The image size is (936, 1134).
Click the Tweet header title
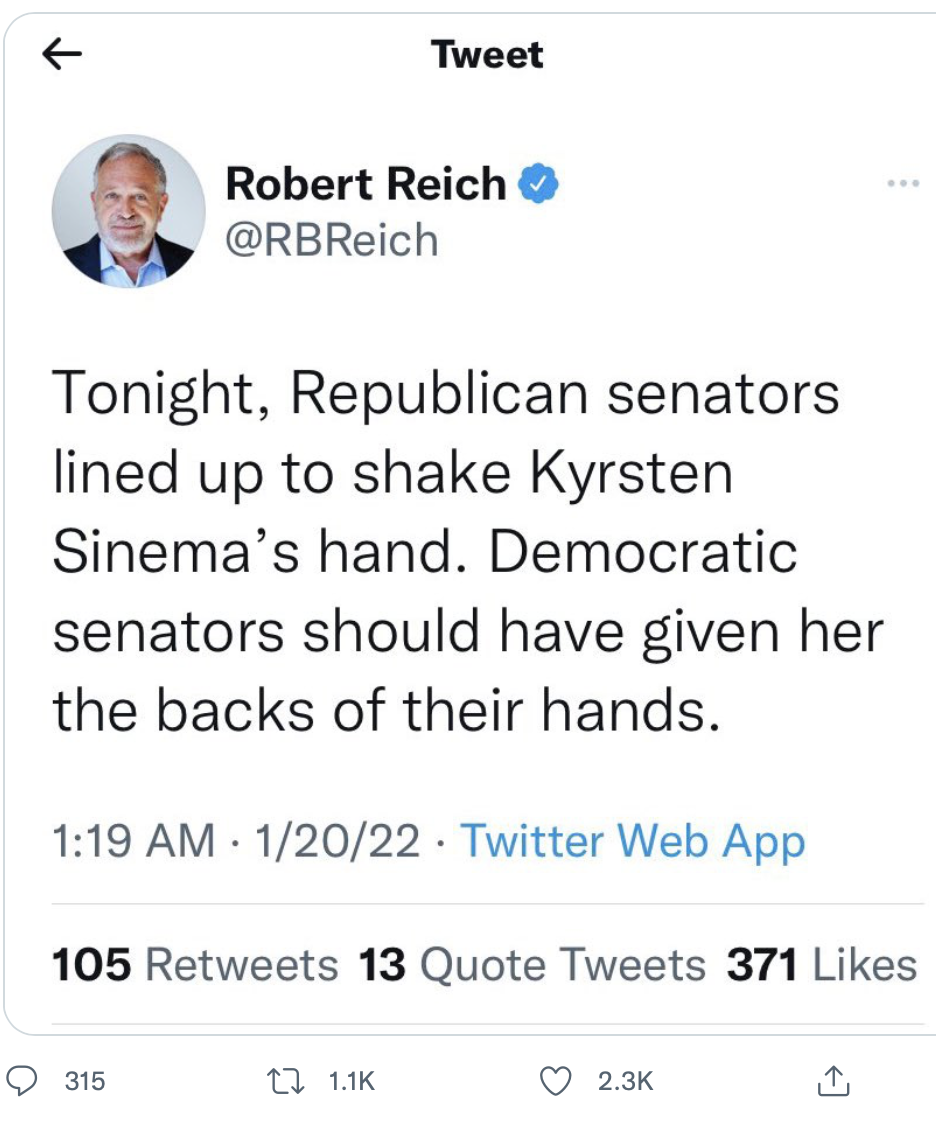coord(487,54)
